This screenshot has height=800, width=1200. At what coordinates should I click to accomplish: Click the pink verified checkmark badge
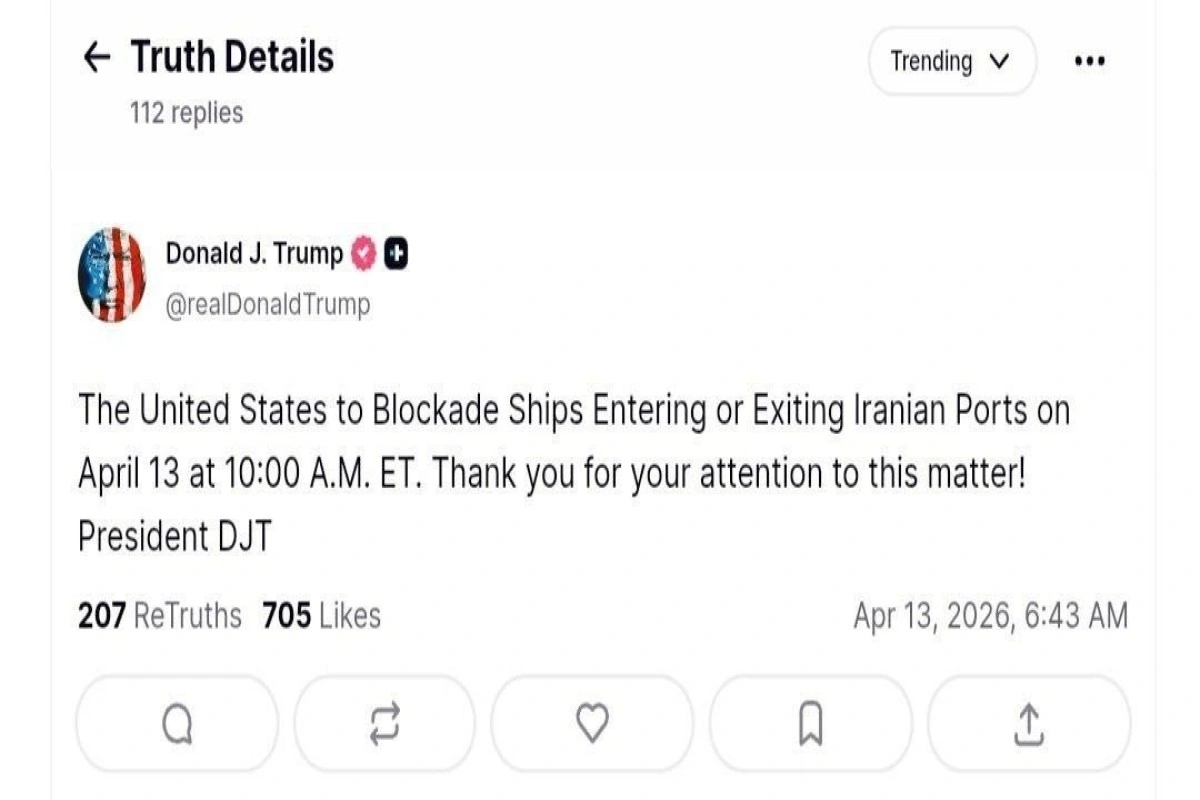point(364,255)
